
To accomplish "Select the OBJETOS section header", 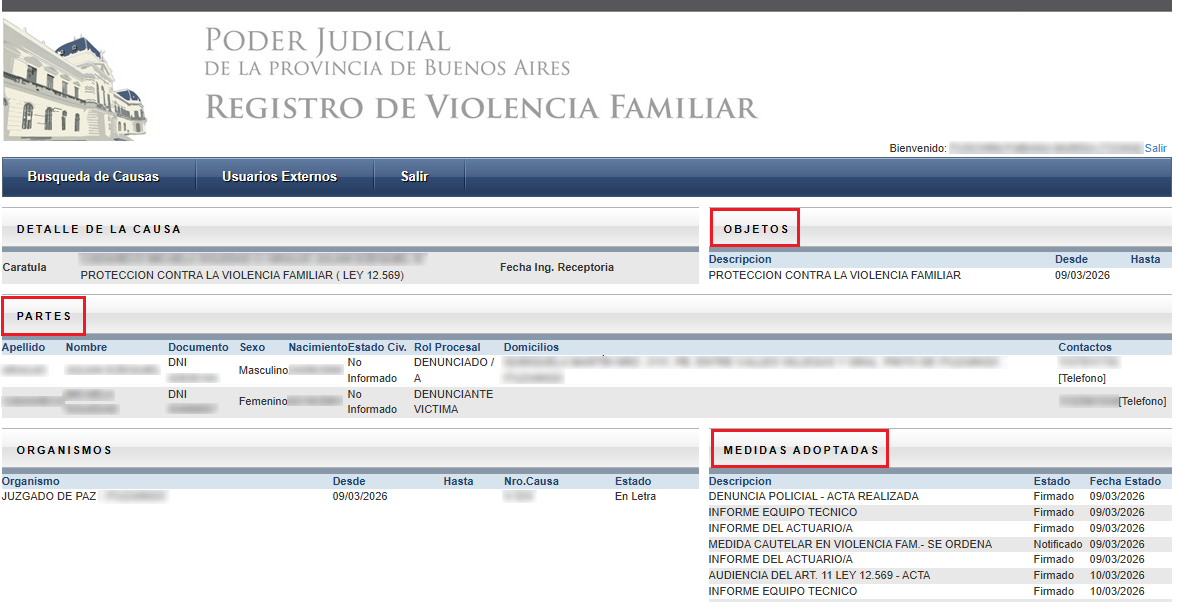I will pyautogui.click(x=755, y=229).
